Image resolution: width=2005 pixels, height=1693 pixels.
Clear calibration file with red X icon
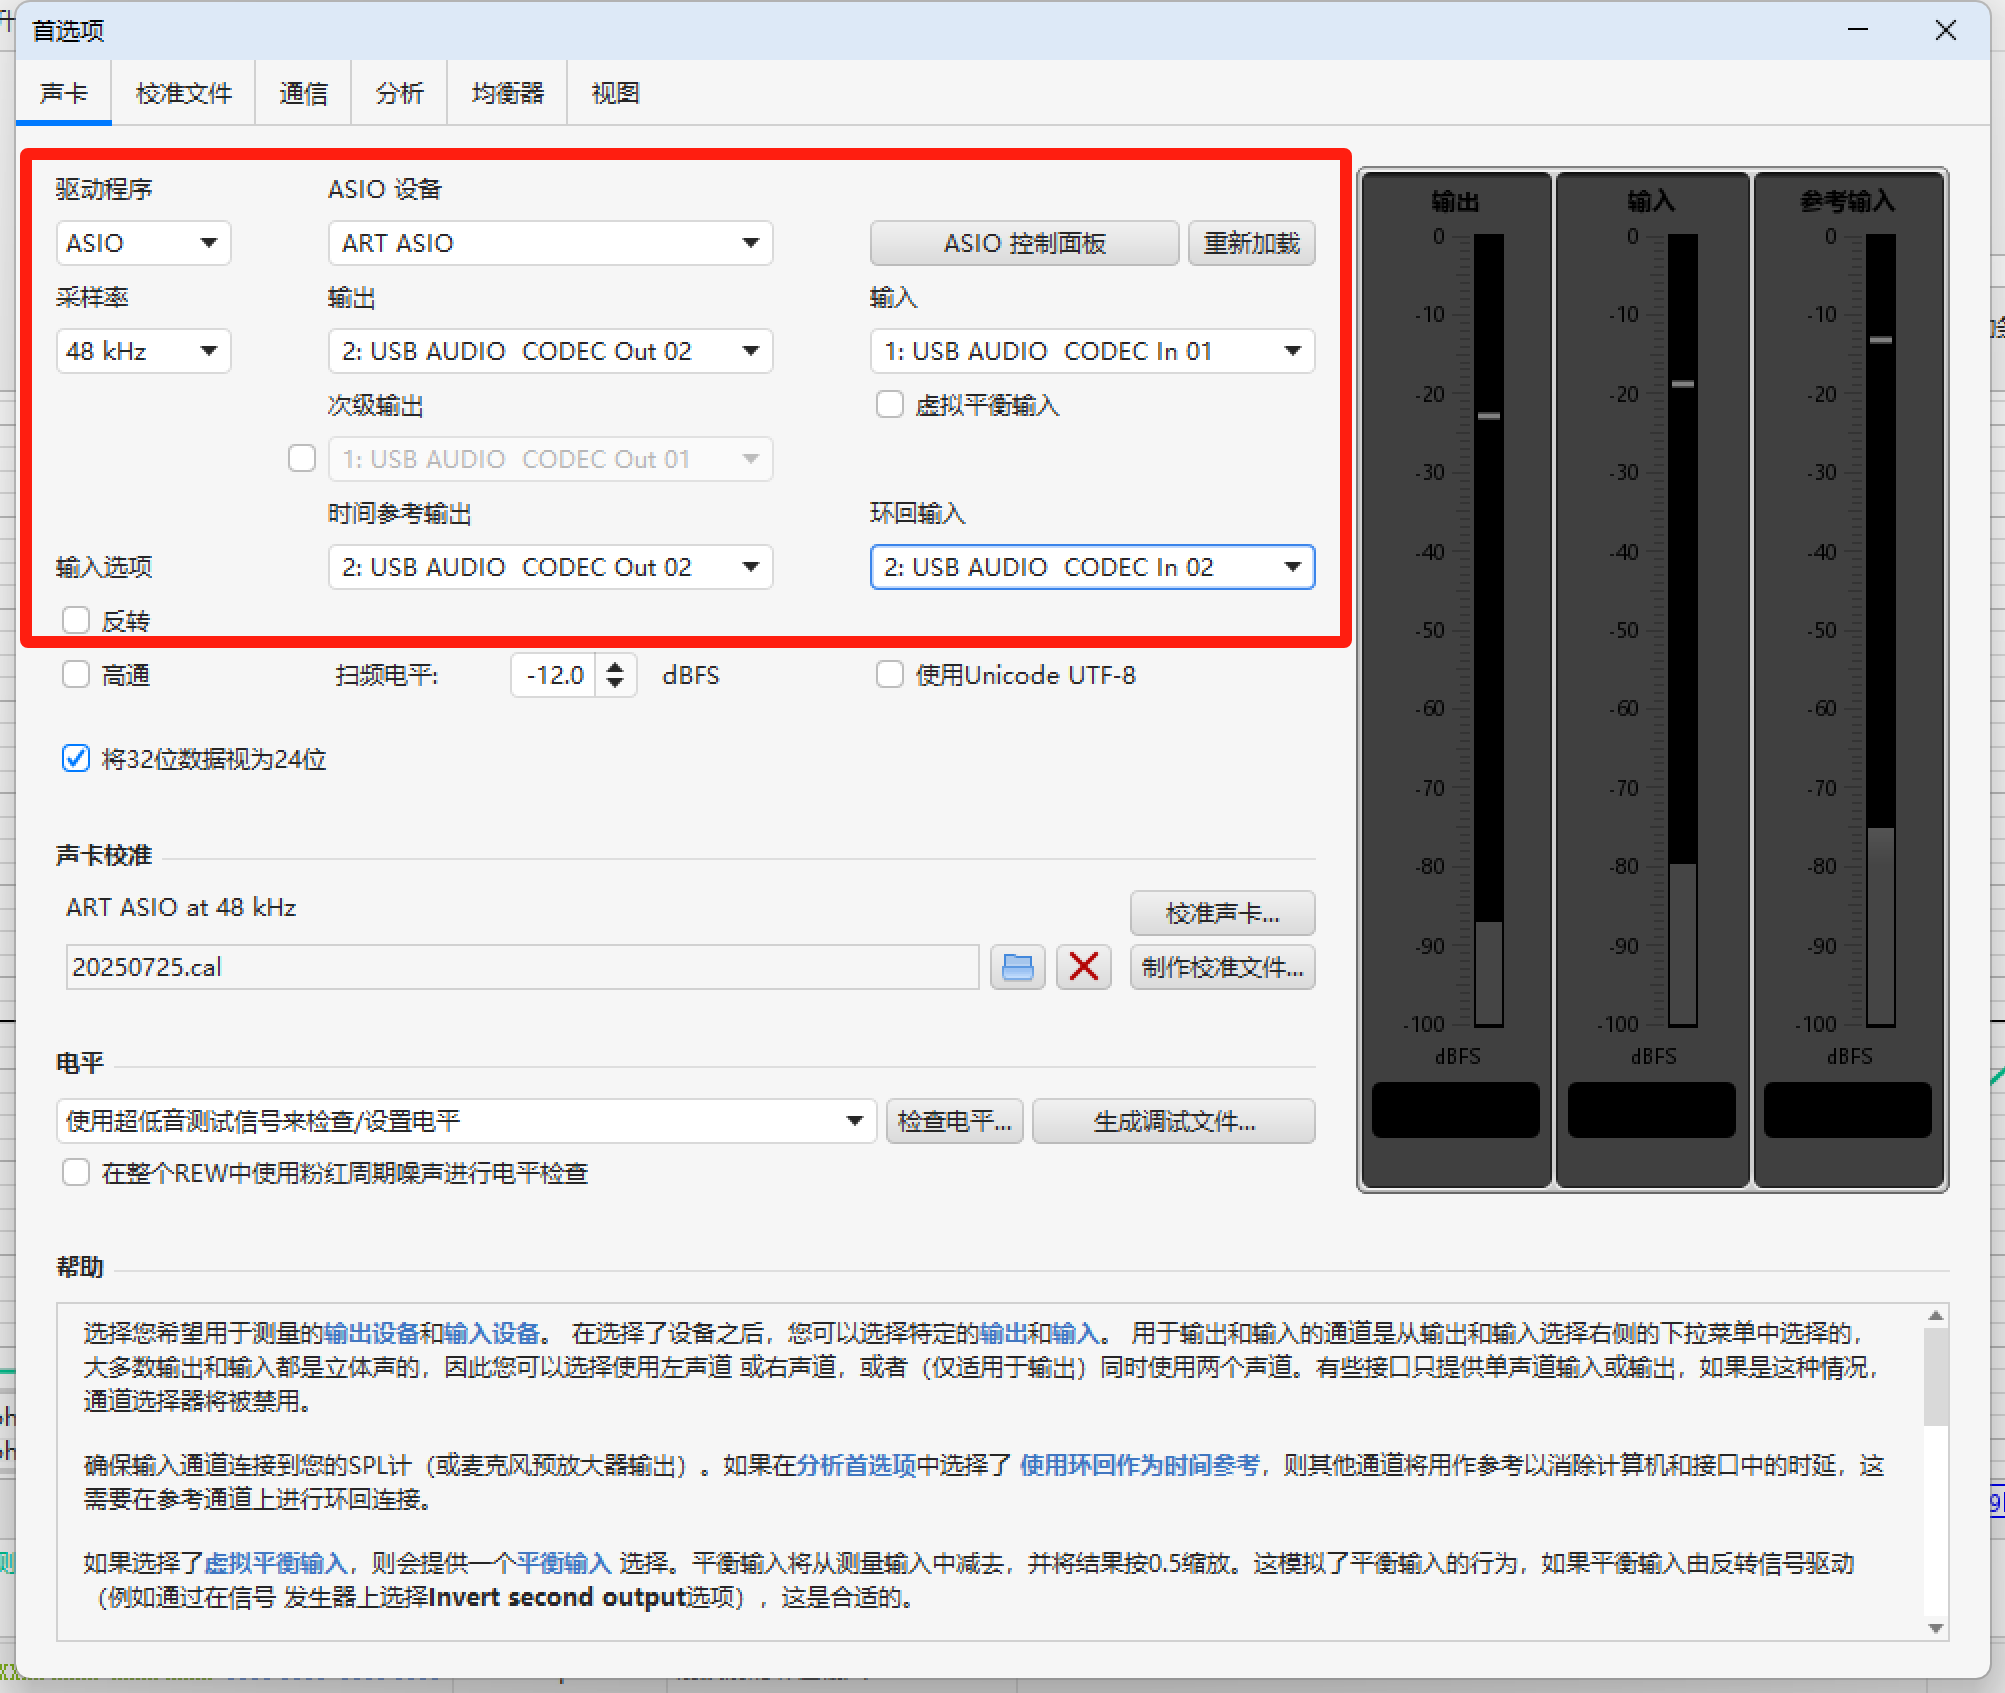1083,967
